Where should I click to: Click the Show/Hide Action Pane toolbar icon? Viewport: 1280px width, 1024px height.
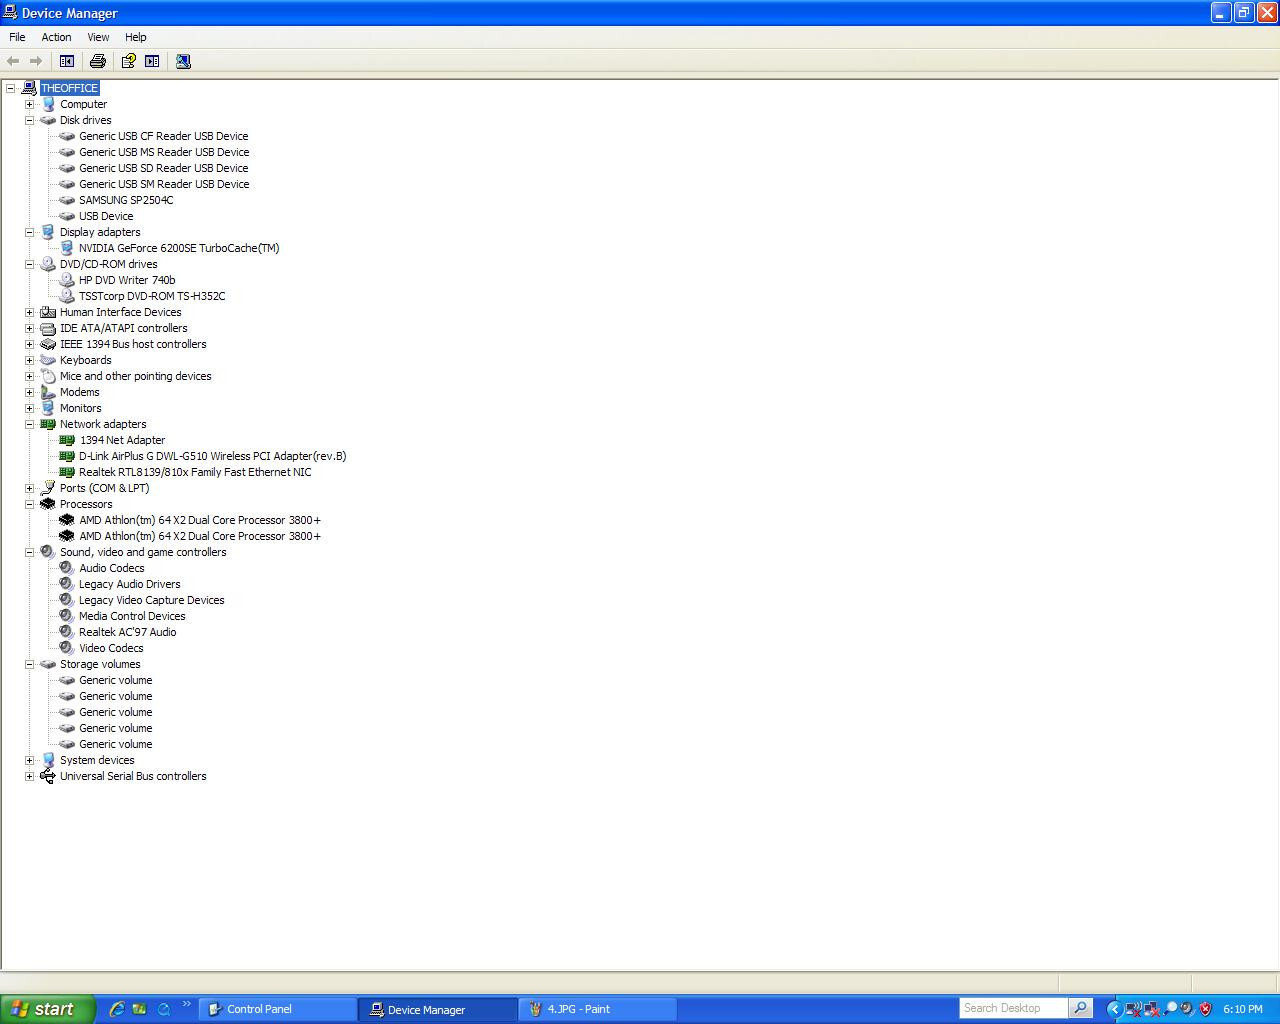click(x=152, y=61)
